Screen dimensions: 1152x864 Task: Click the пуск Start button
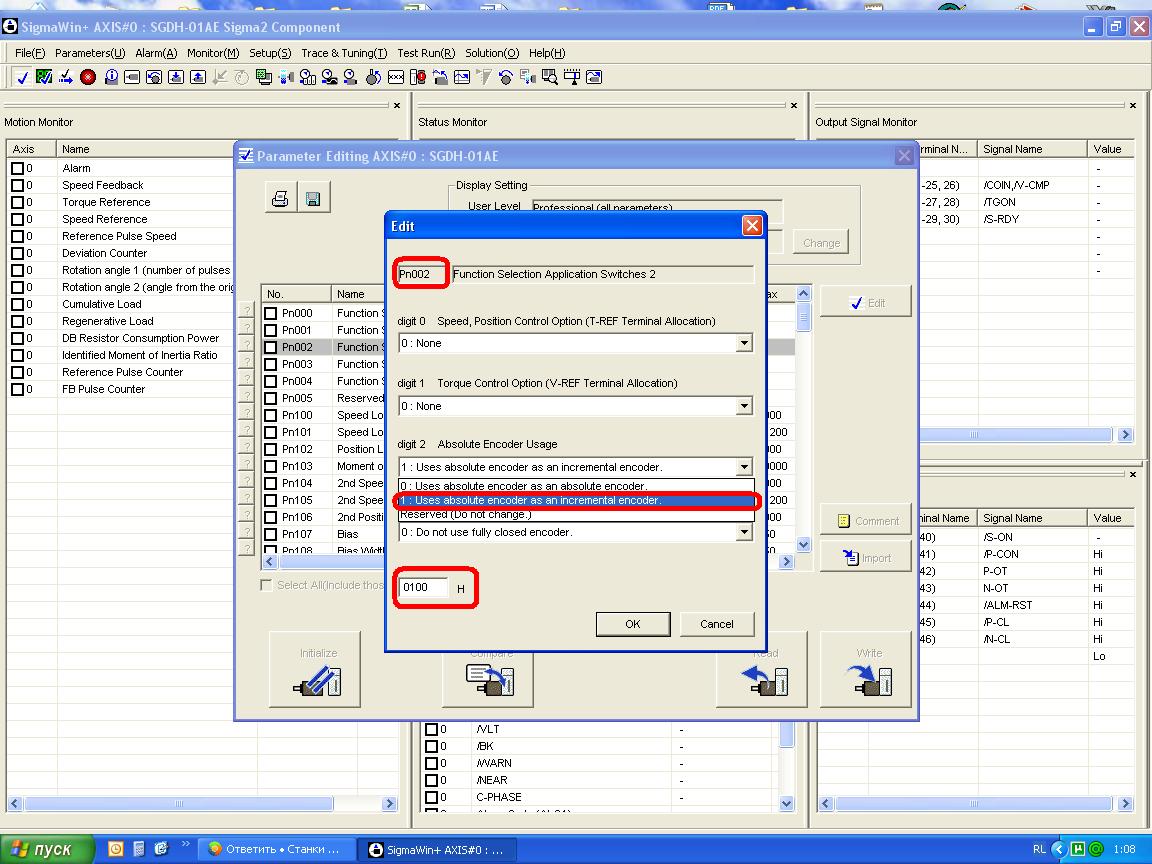click(x=47, y=849)
